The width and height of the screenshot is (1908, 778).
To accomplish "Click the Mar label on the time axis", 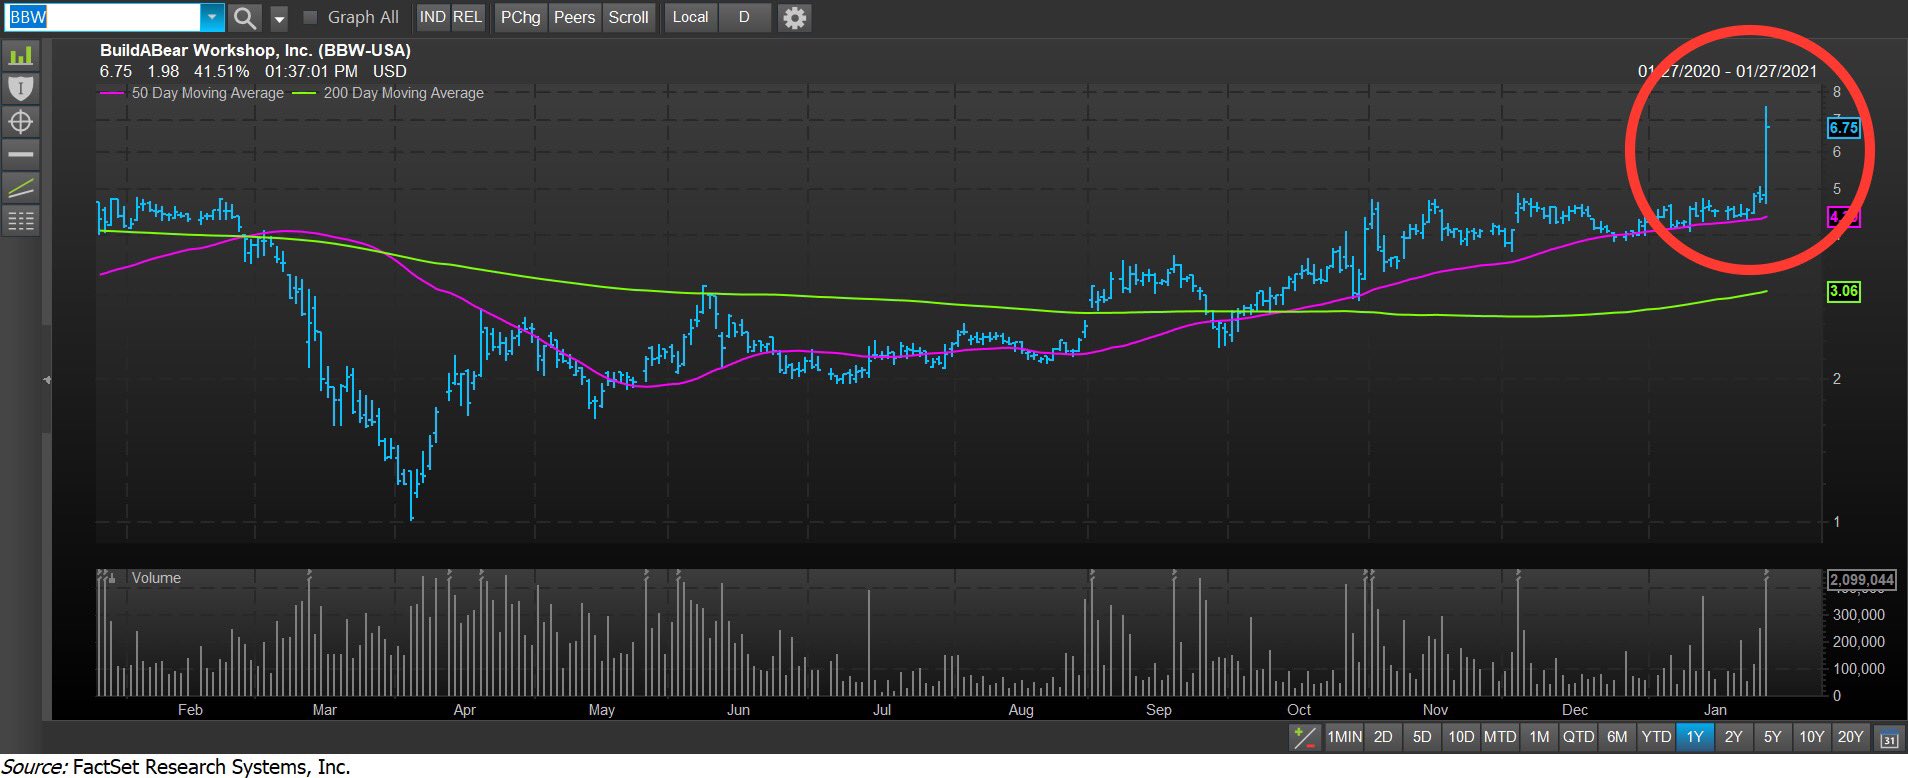I will (324, 710).
